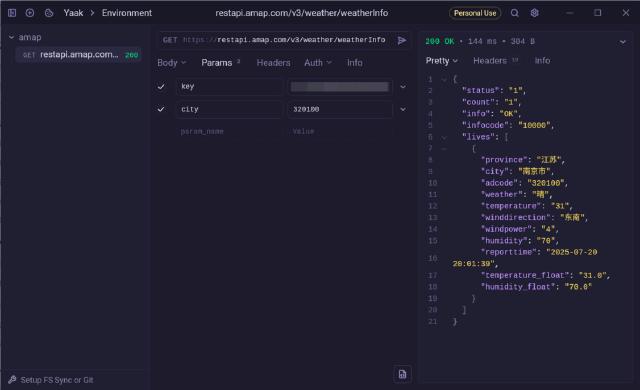Click the empty Value placeholder field
This screenshot has width=640, height=390.
[340, 131]
